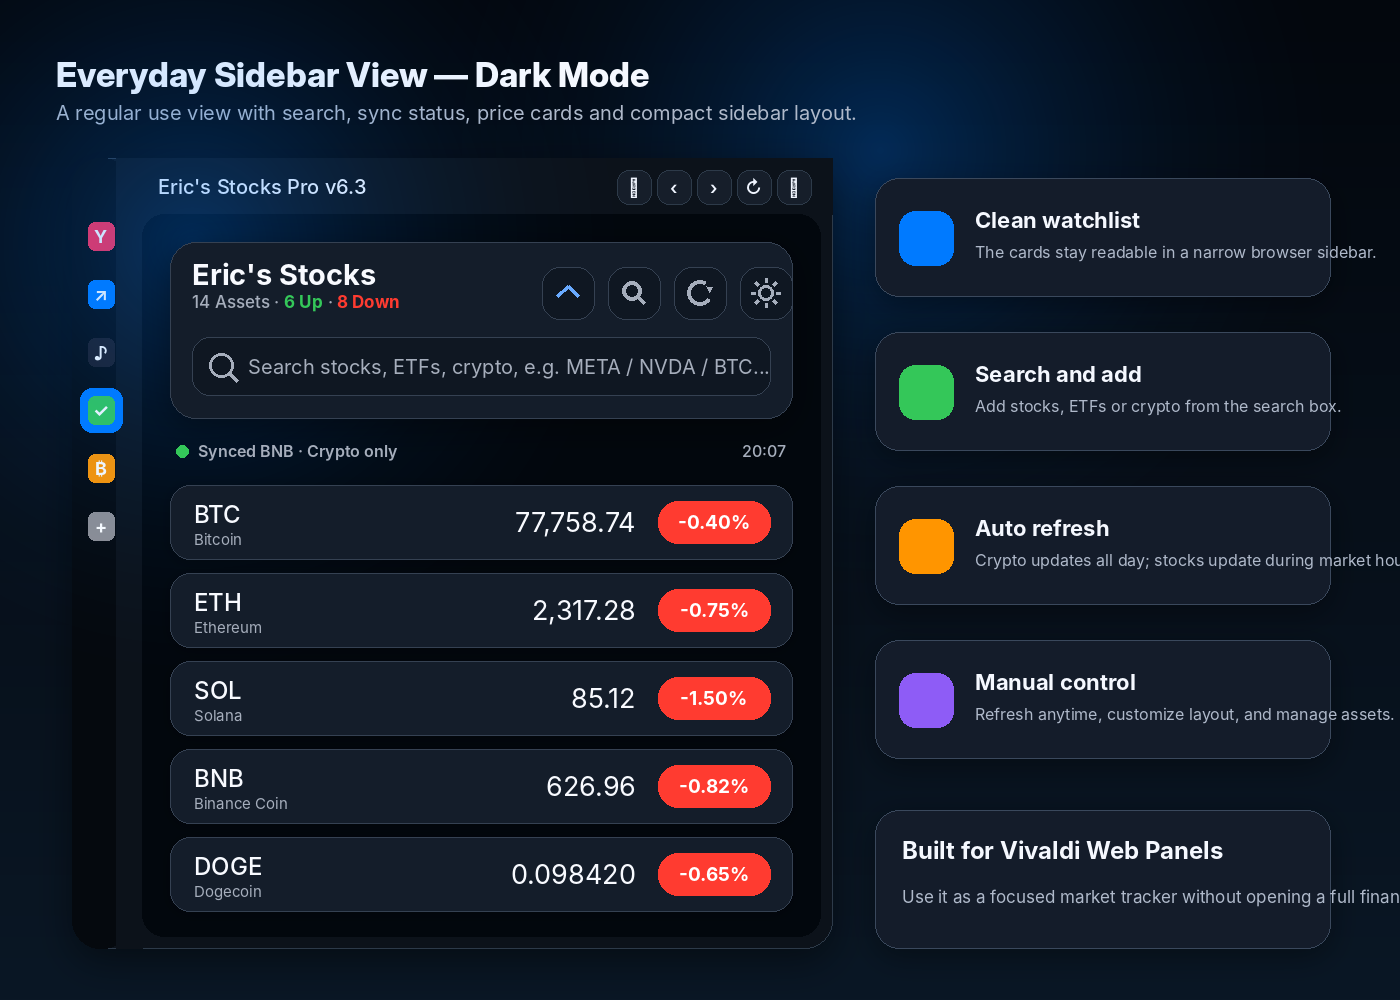1400x1000 pixels.
Task: Go back using the panel's left arrow
Action: pos(674,188)
